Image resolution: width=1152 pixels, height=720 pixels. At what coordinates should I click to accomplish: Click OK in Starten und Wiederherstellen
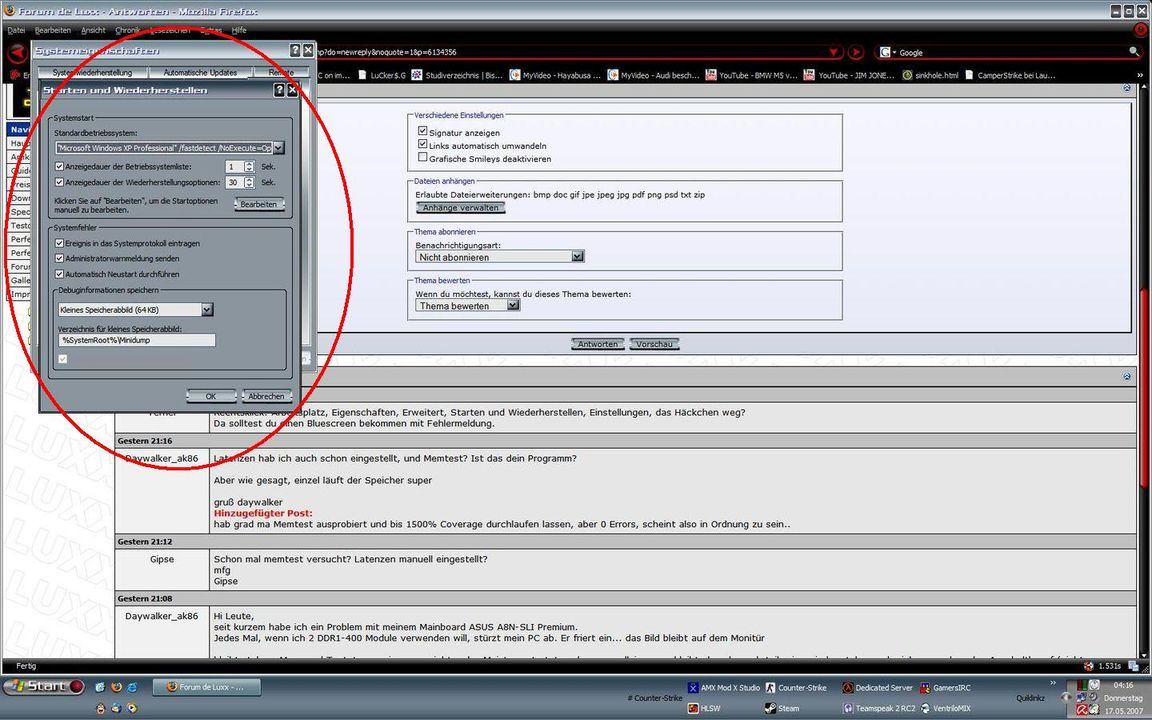pyautogui.click(x=211, y=396)
